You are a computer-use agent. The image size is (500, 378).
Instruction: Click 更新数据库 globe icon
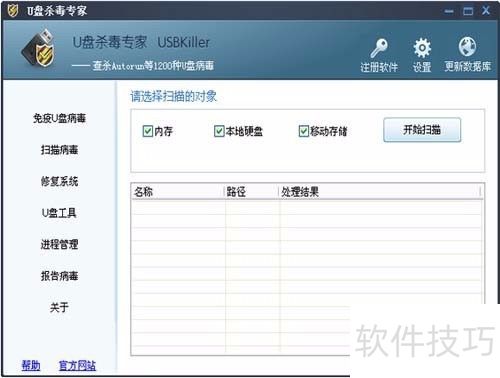tap(467, 47)
